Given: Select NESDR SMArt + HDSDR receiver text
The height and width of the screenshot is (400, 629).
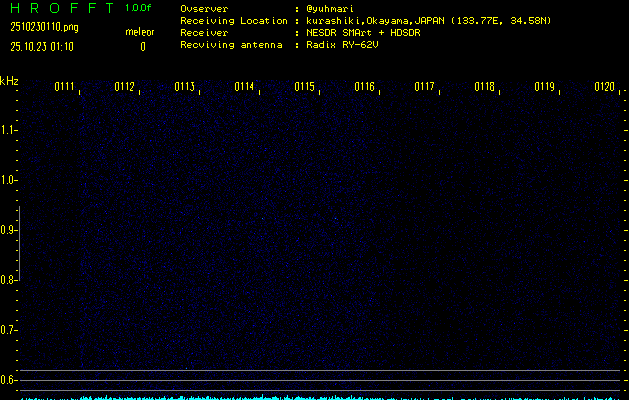Looking at the screenshot, I should click(x=363, y=33).
